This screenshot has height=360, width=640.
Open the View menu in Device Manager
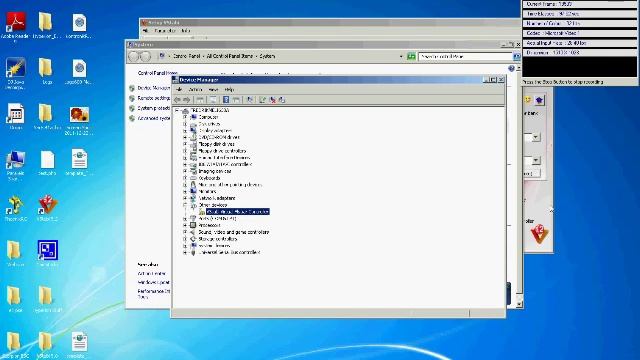pos(213,89)
